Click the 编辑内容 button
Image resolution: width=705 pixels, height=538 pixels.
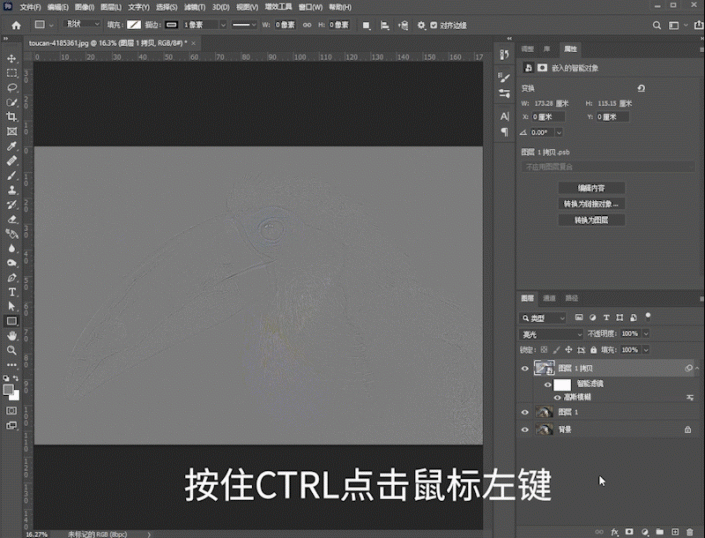coord(591,188)
